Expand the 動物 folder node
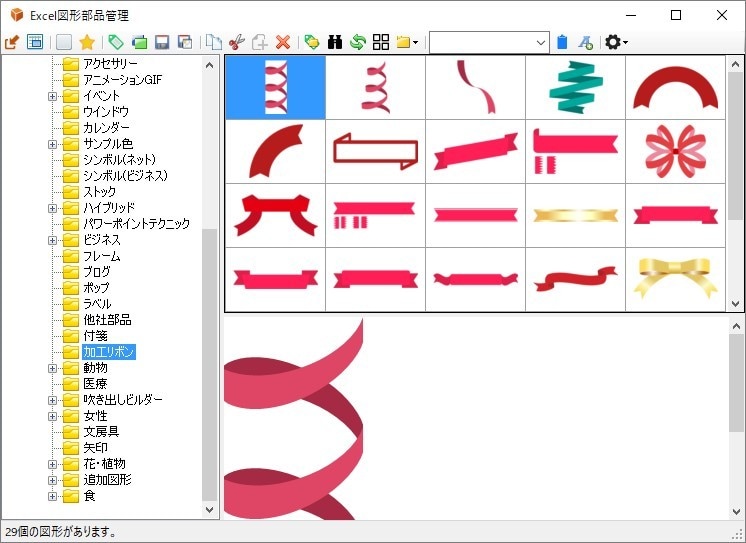Viewport: 746px width, 543px height. (52, 368)
